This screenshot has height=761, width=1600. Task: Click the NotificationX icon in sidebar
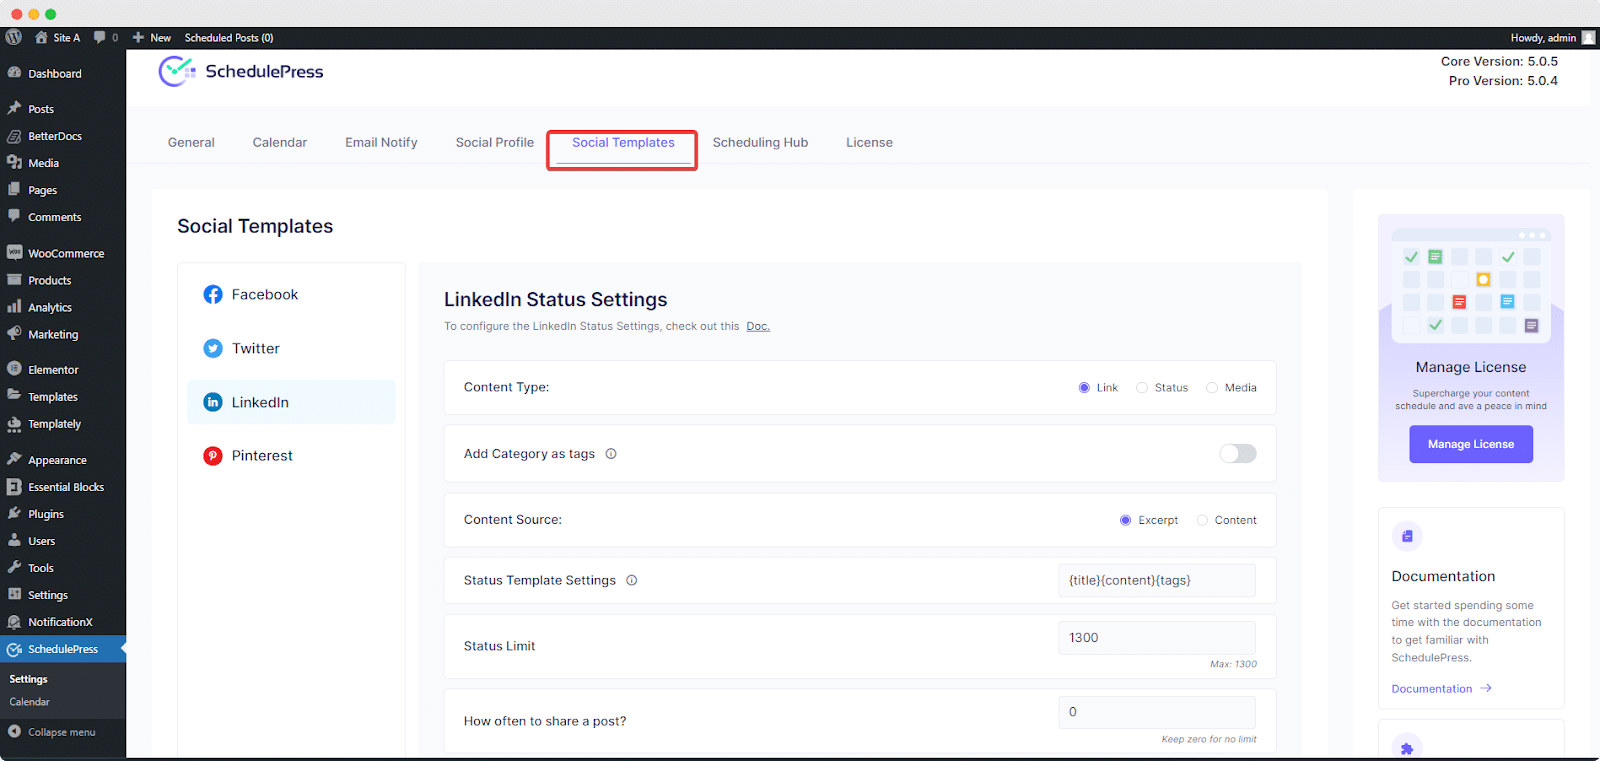tap(14, 621)
